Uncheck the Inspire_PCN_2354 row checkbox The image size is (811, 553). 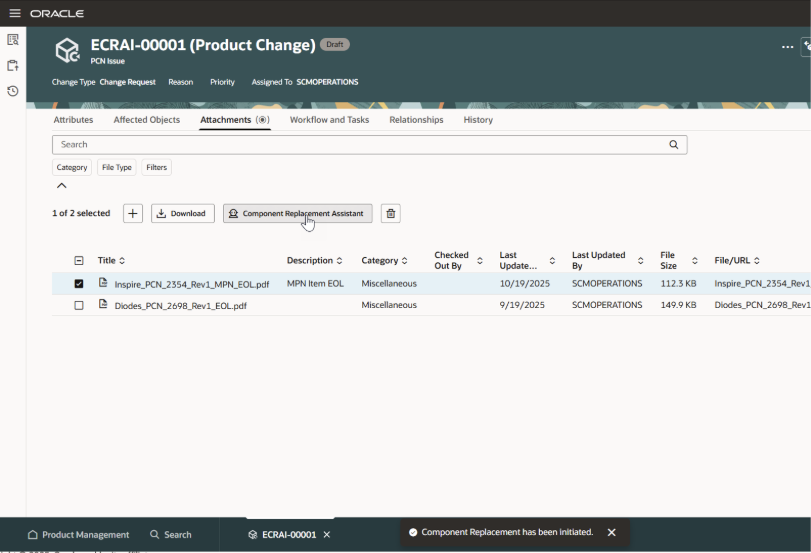tap(79, 284)
